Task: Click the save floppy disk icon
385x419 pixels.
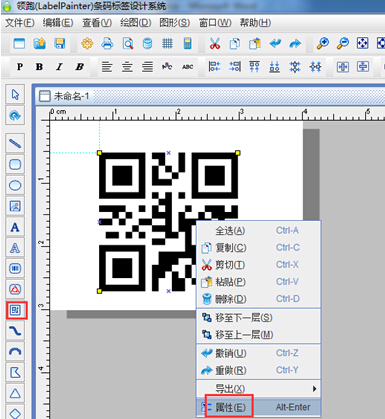Action: [x=60, y=44]
